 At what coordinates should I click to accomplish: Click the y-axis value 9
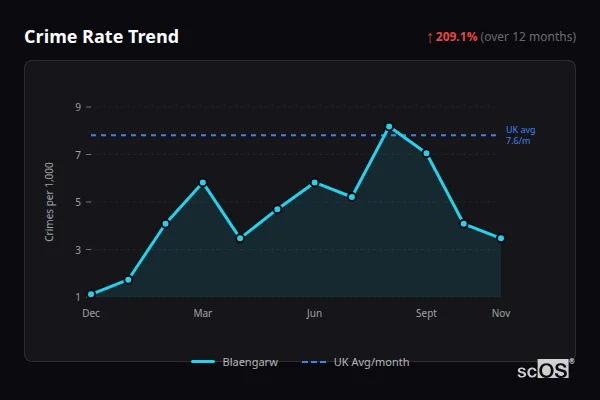click(x=78, y=107)
